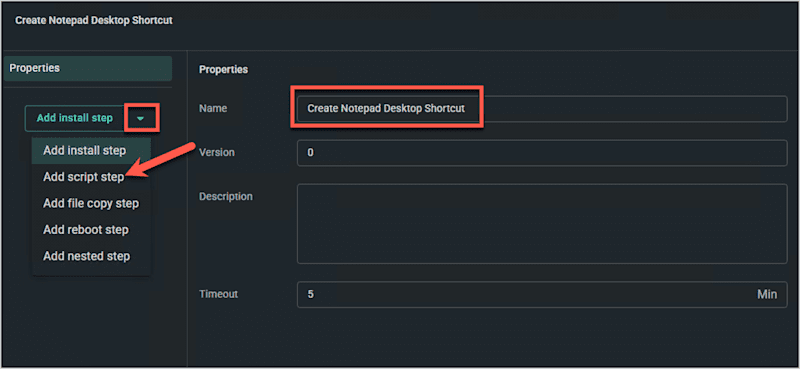Click the Timeout field label

tap(218, 294)
